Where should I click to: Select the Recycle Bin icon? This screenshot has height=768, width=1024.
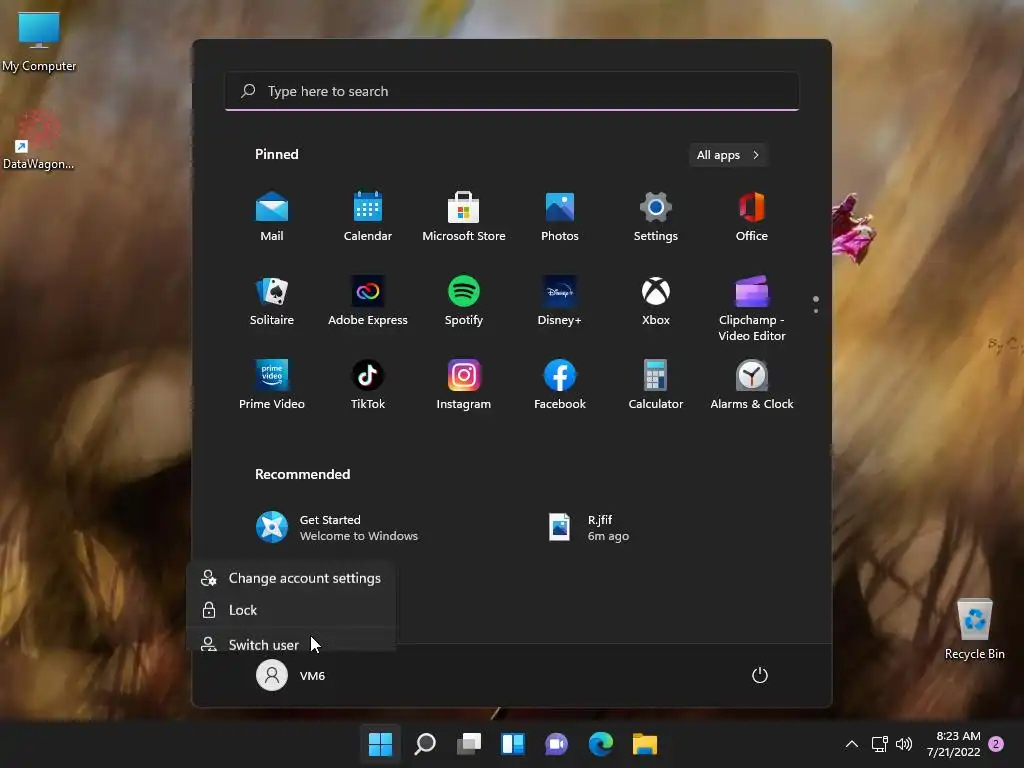[974, 630]
